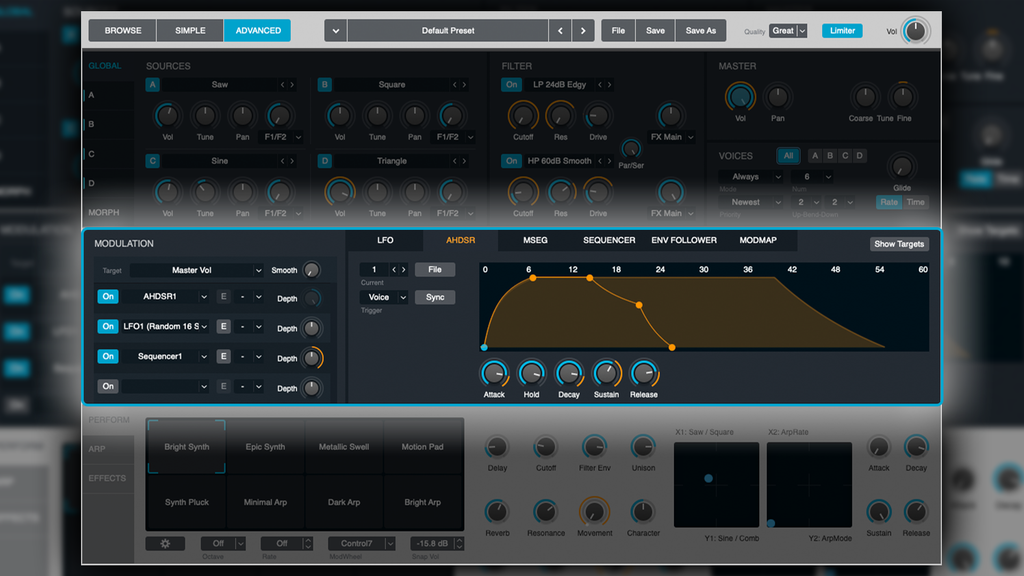Click the Show Targets button
Image resolution: width=1024 pixels, height=576 pixels.
point(899,243)
